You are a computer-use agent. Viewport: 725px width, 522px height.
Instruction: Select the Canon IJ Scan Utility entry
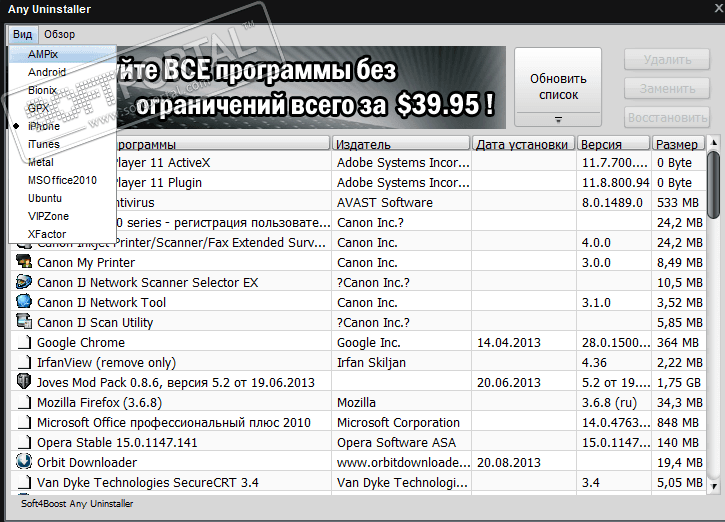(358, 322)
